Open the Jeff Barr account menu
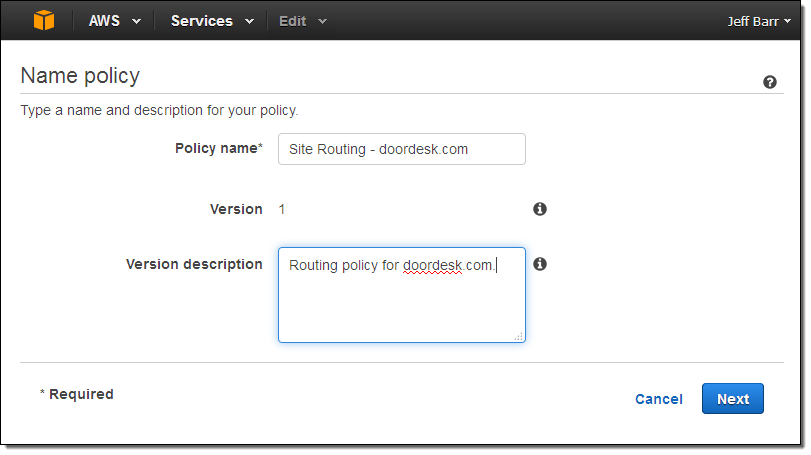Image resolution: width=811 pixels, height=455 pixels. (759, 21)
